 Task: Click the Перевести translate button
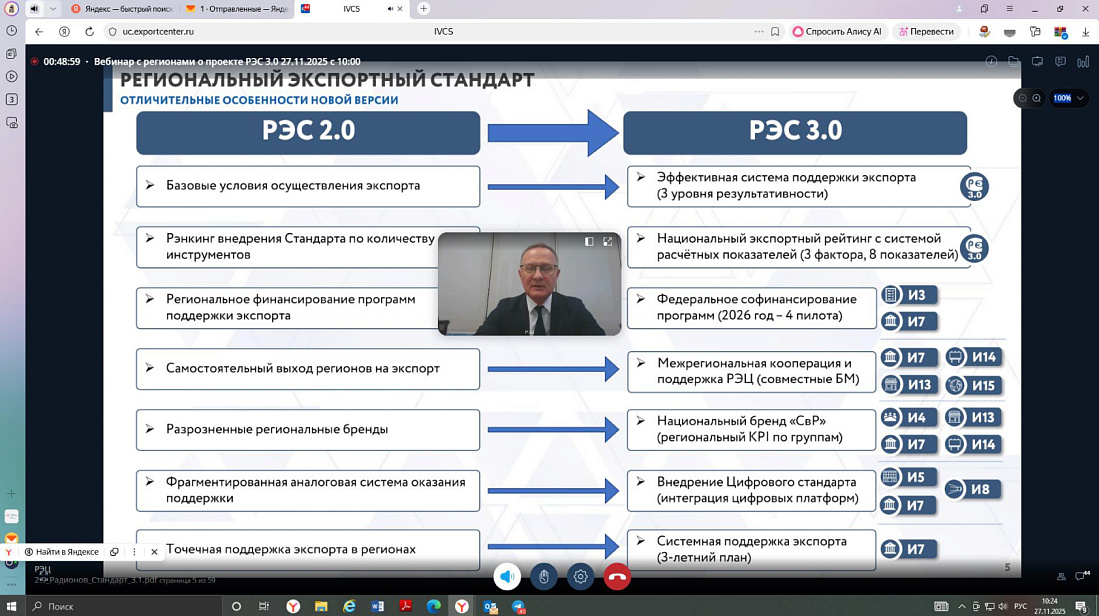pyautogui.click(x=925, y=32)
